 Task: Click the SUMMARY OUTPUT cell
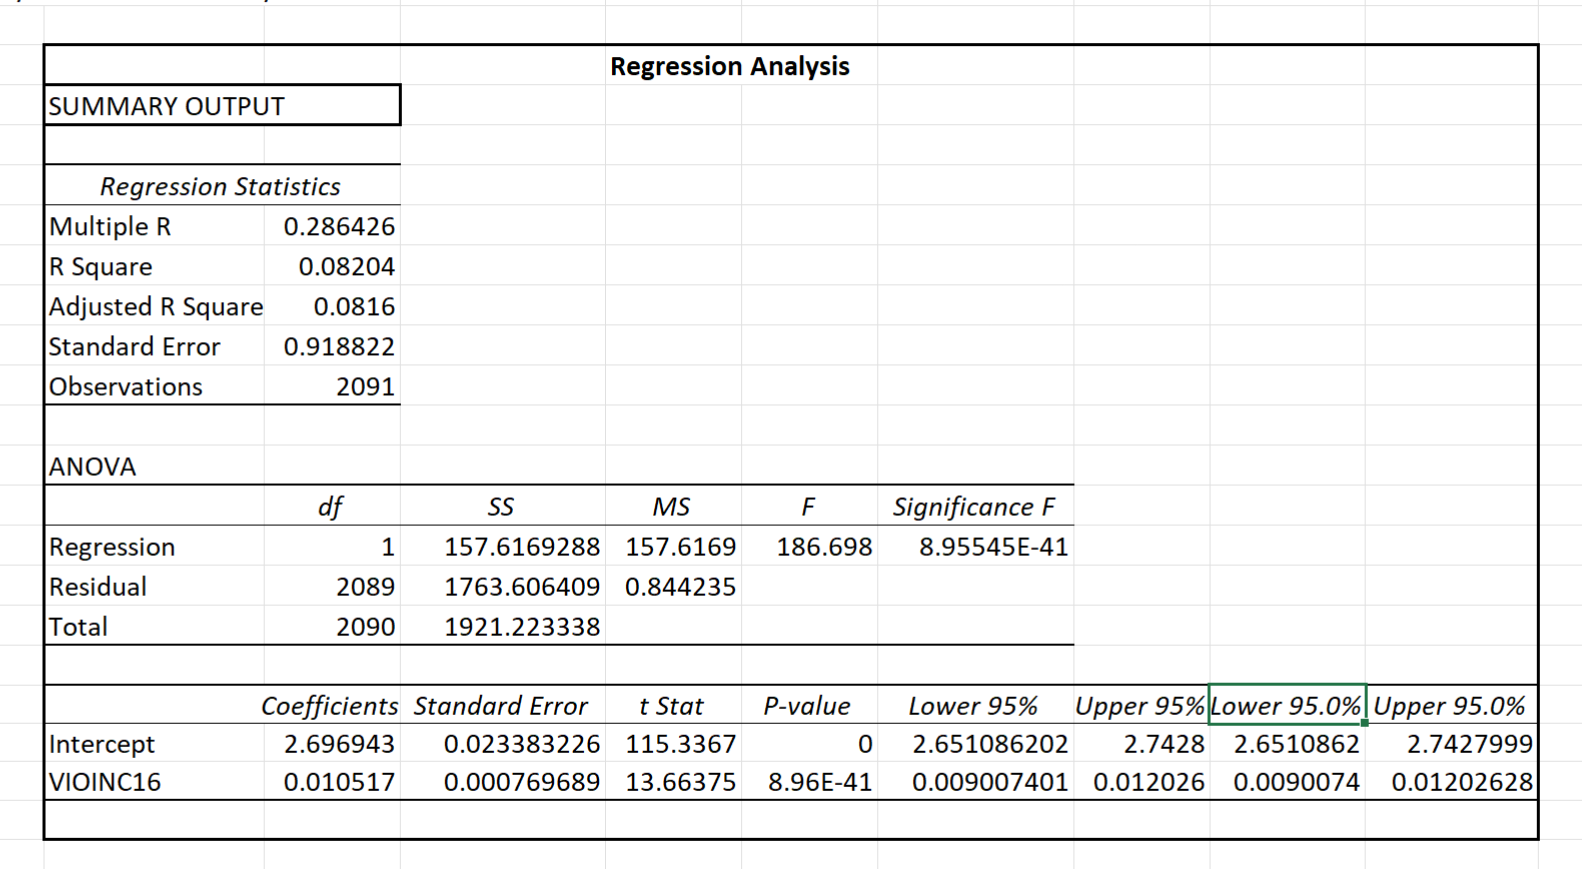(222, 105)
